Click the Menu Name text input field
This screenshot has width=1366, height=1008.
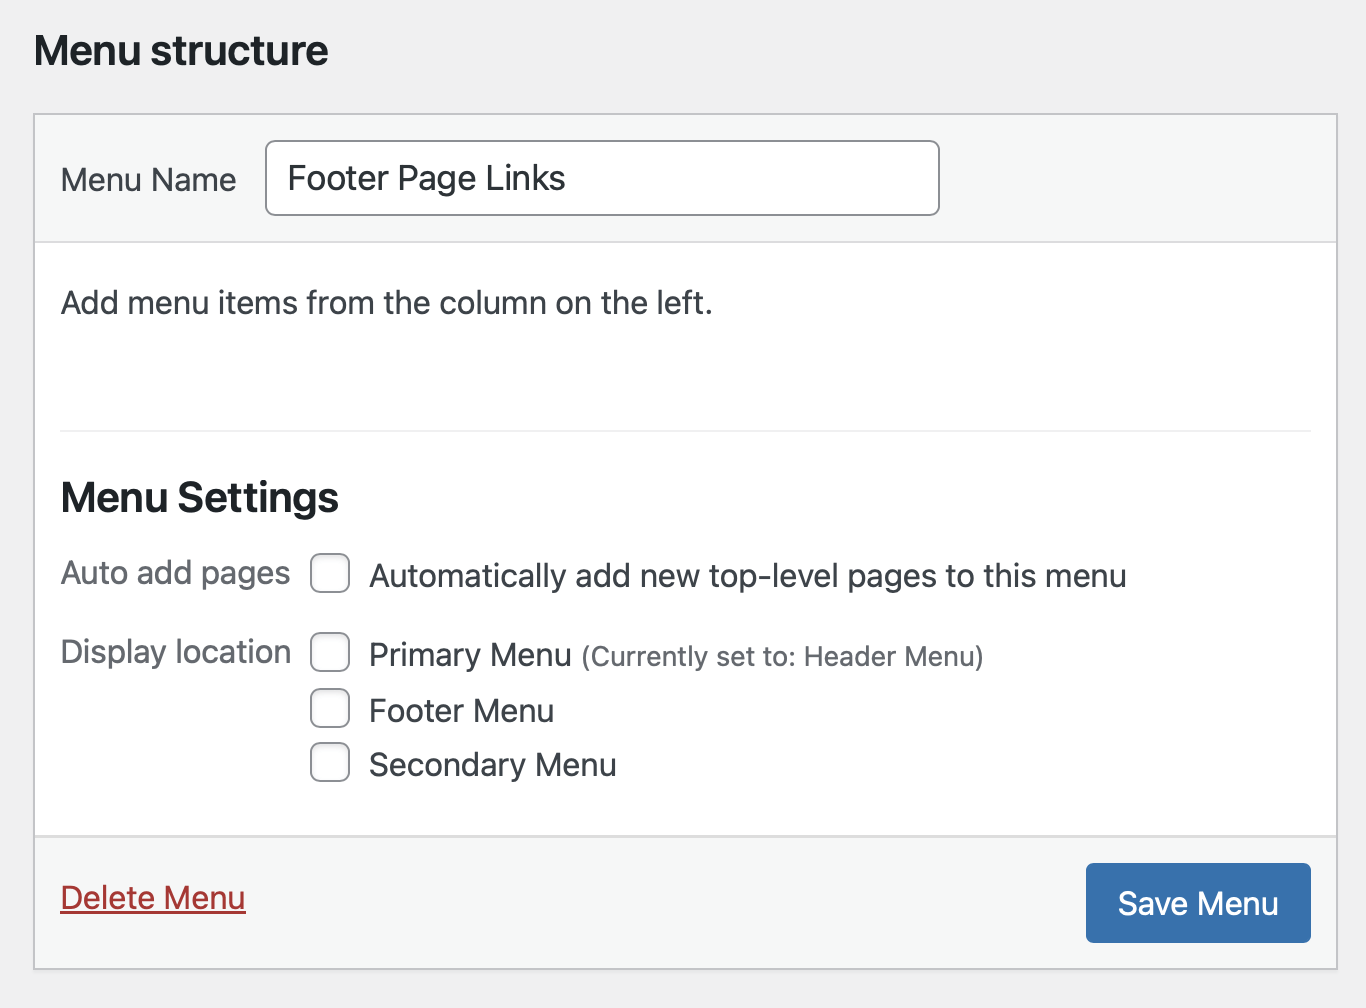point(602,178)
